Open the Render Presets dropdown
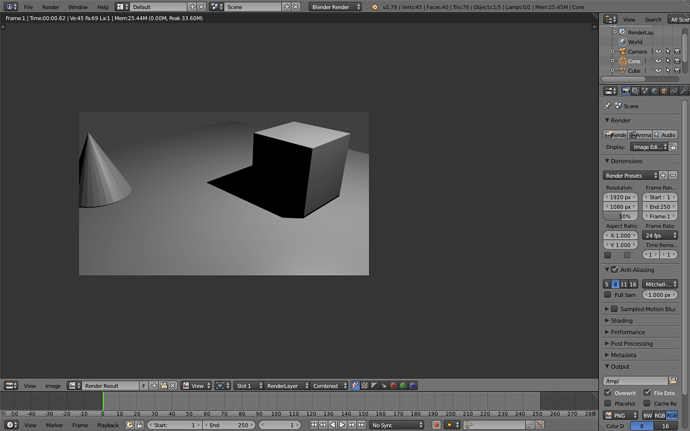This screenshot has height=431, width=690. pos(630,175)
